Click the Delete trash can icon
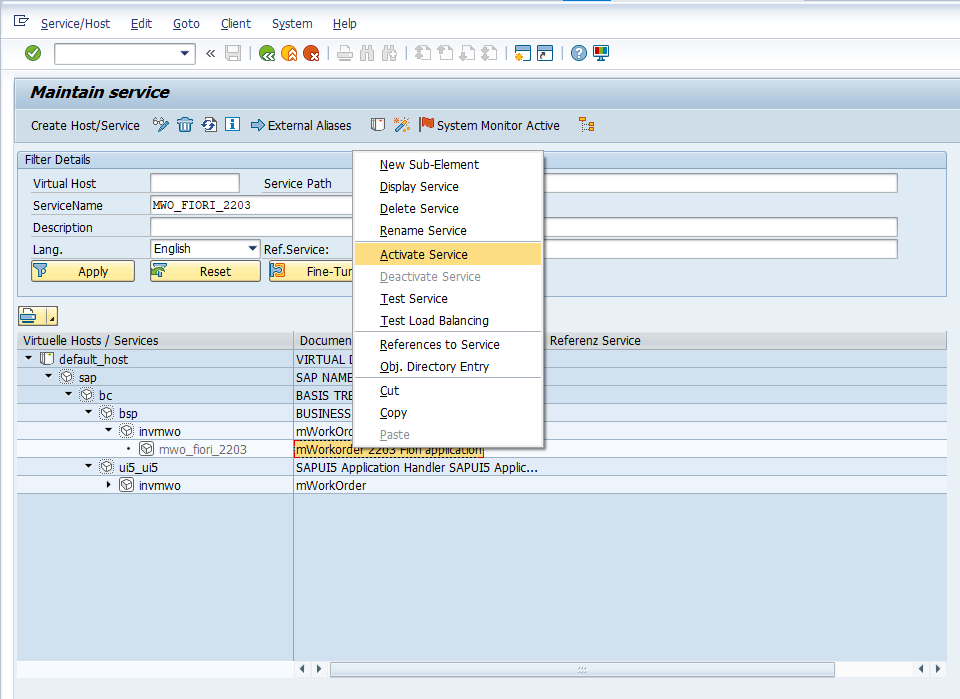The height and width of the screenshot is (699, 960). pos(185,125)
